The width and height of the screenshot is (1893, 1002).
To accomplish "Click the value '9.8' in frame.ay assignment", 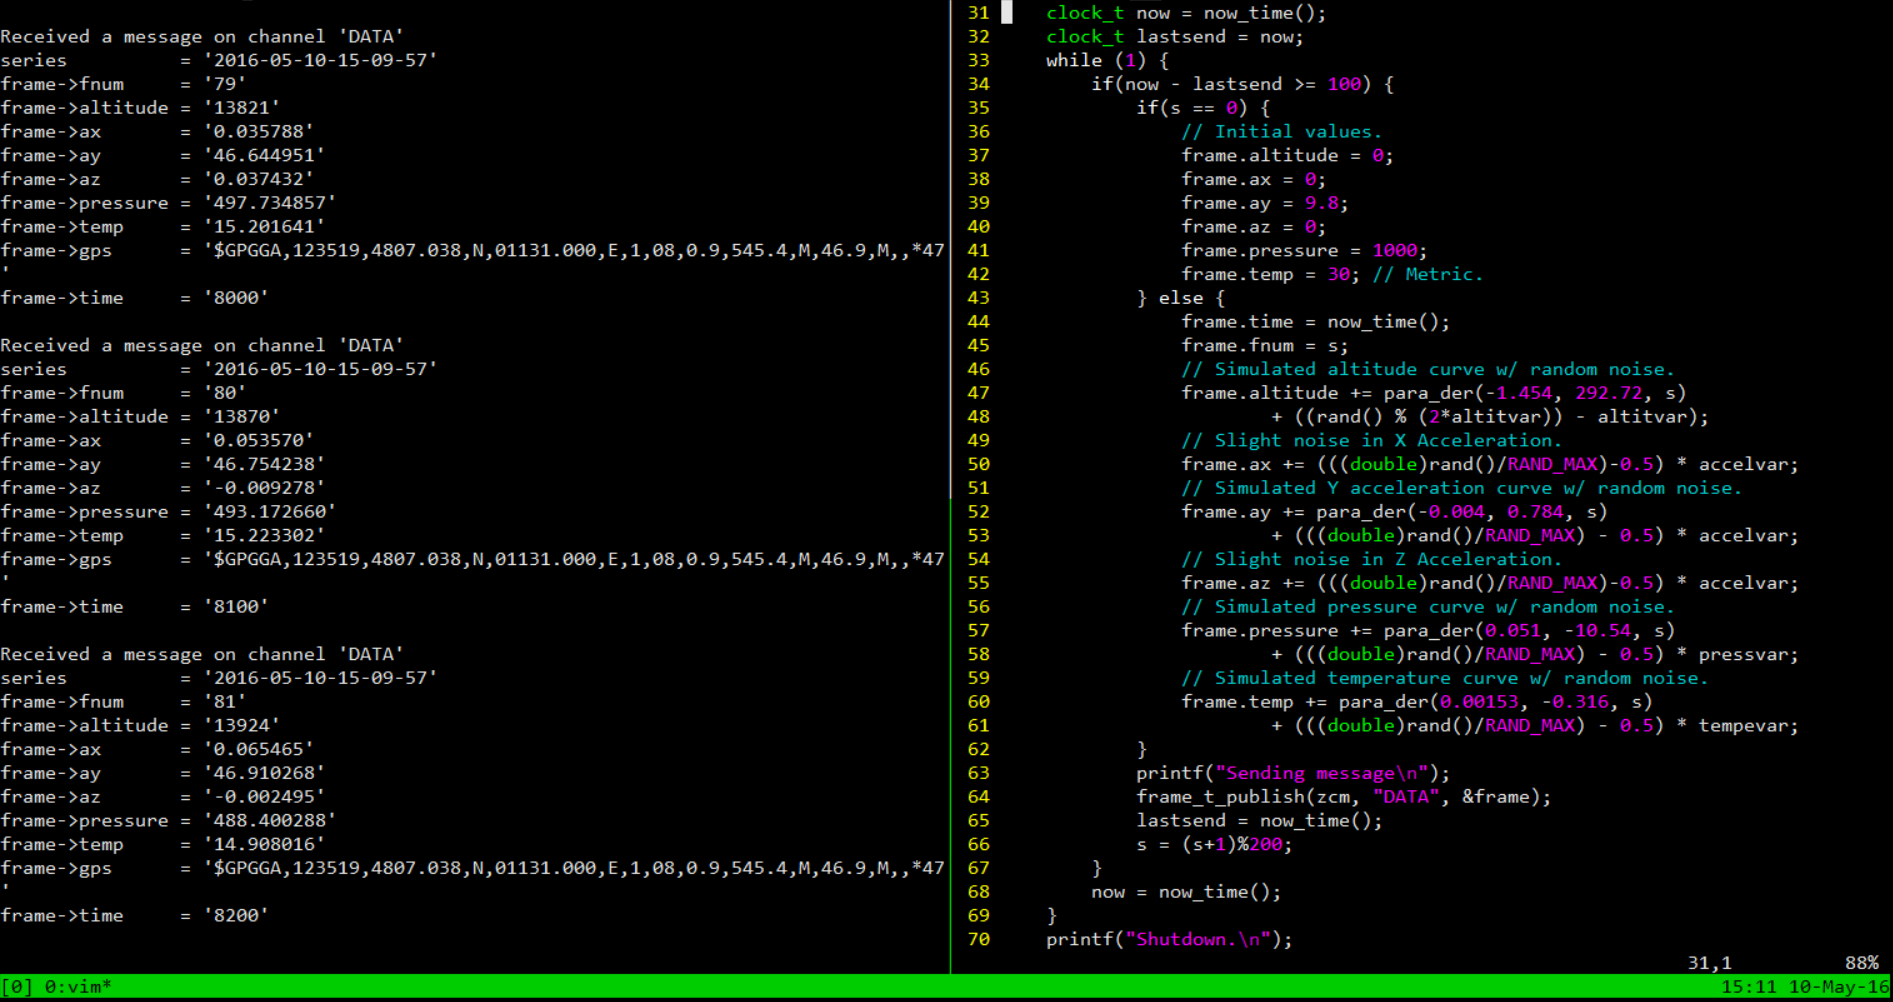I will pos(1321,203).
